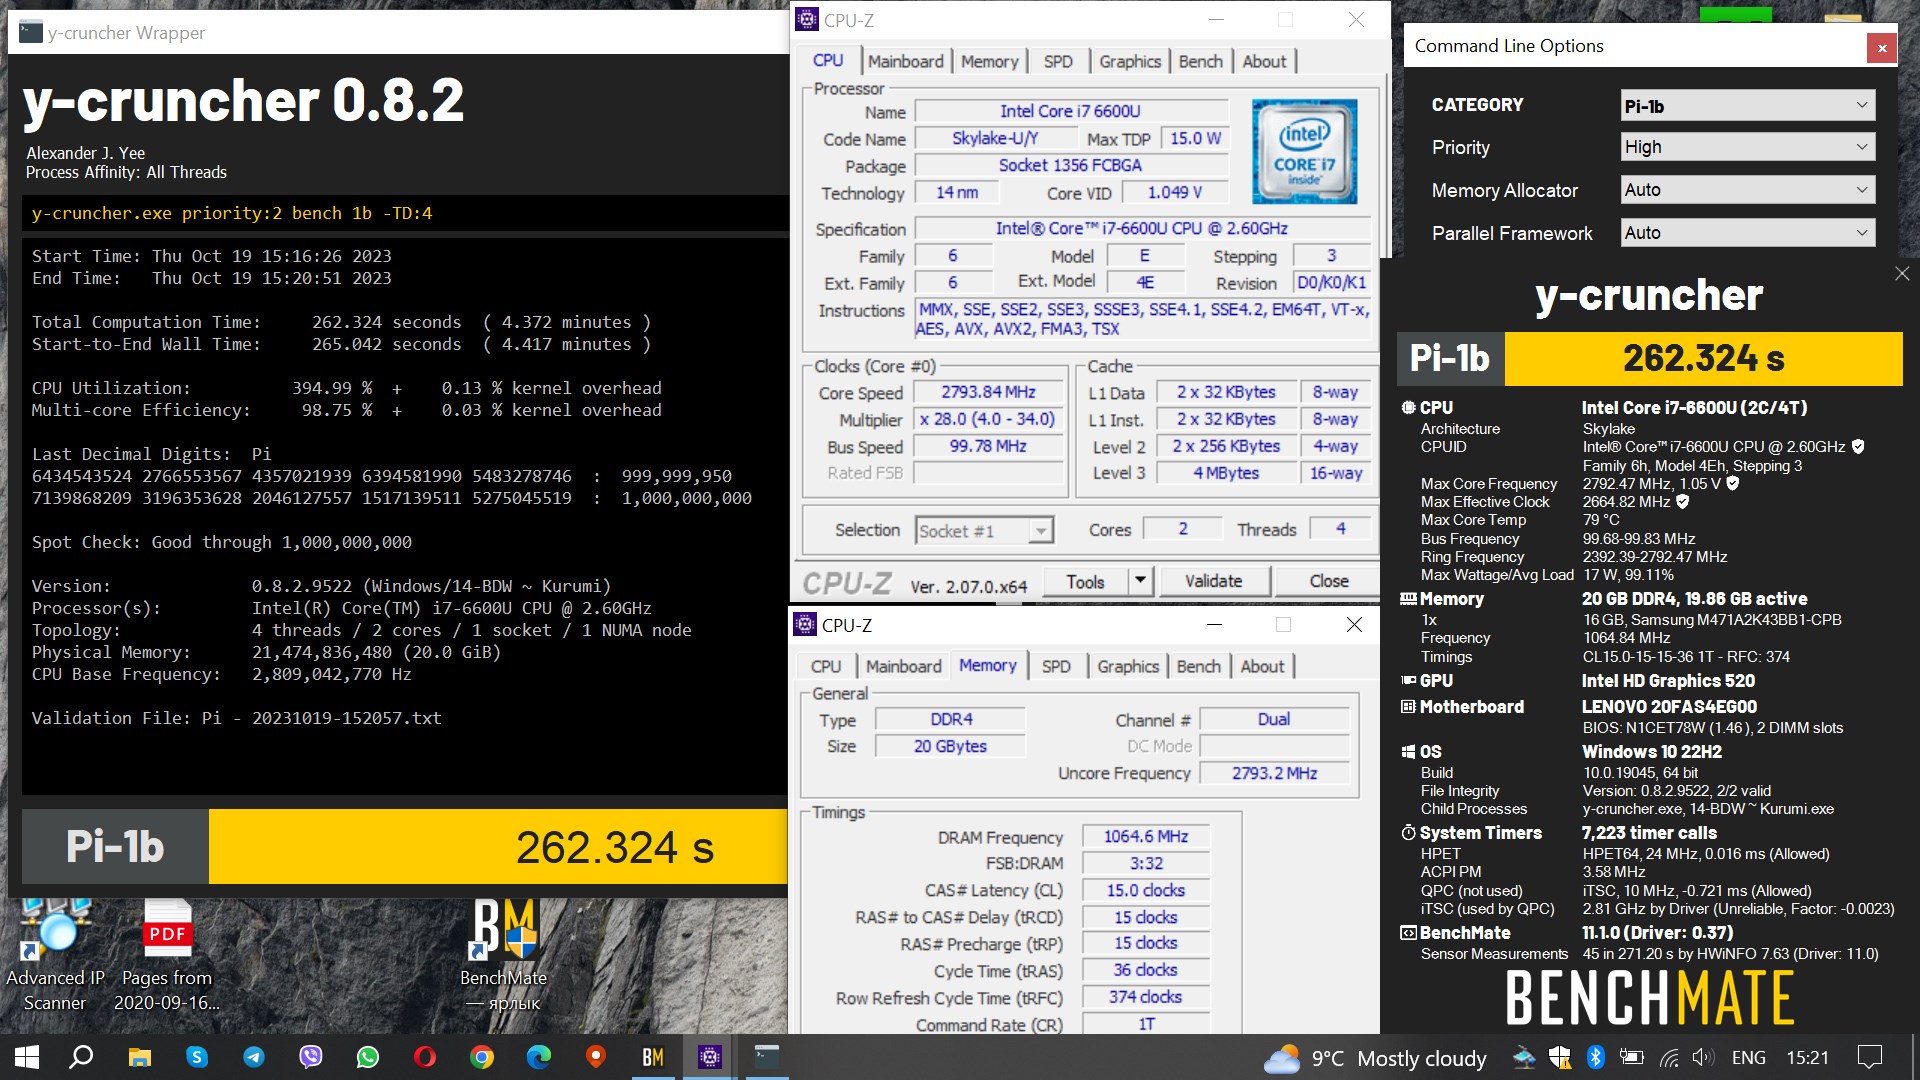1920x1080 pixels.
Task: Click the Core Speed value 2793.84 MHz
Action: pos(988,393)
